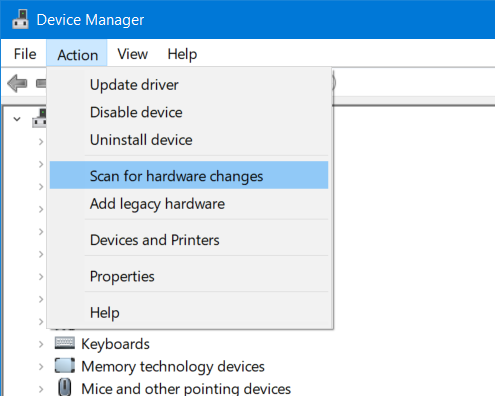The image size is (495, 396).
Task: Go back using the toolbar Back arrow
Action: (17, 83)
